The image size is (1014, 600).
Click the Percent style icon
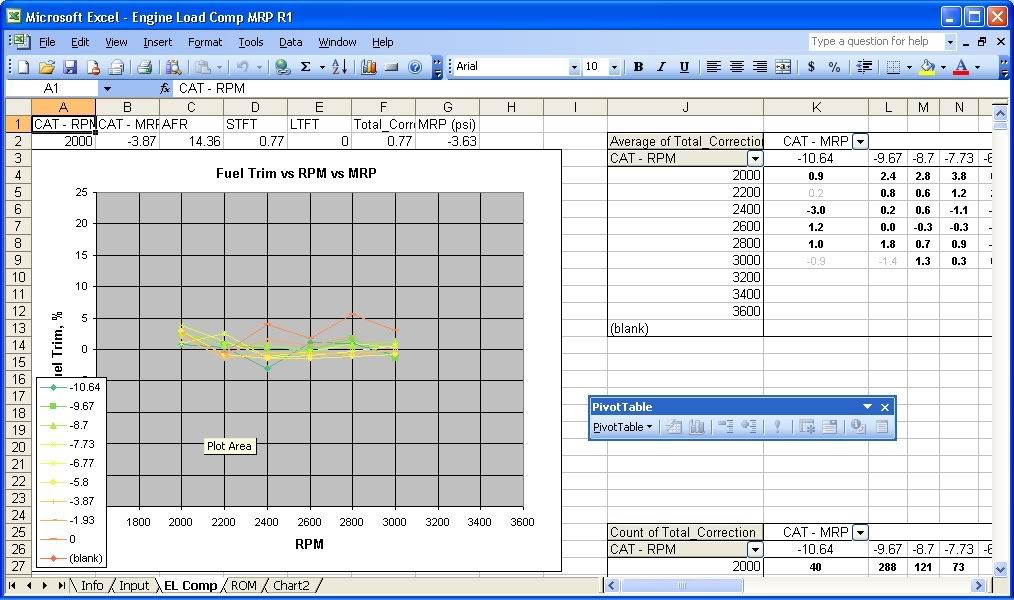834,67
